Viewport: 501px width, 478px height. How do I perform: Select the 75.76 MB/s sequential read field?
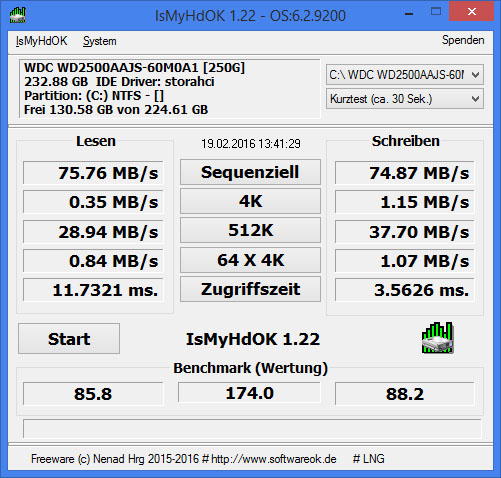pyautogui.click(x=93, y=173)
